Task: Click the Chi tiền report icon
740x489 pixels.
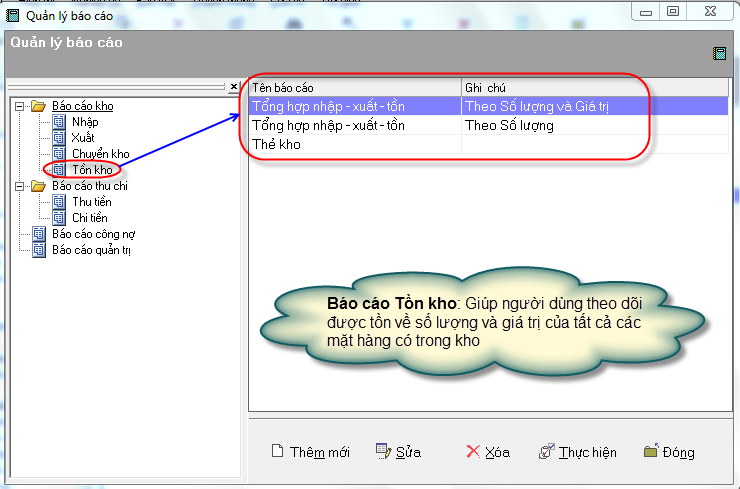Action: (x=58, y=218)
